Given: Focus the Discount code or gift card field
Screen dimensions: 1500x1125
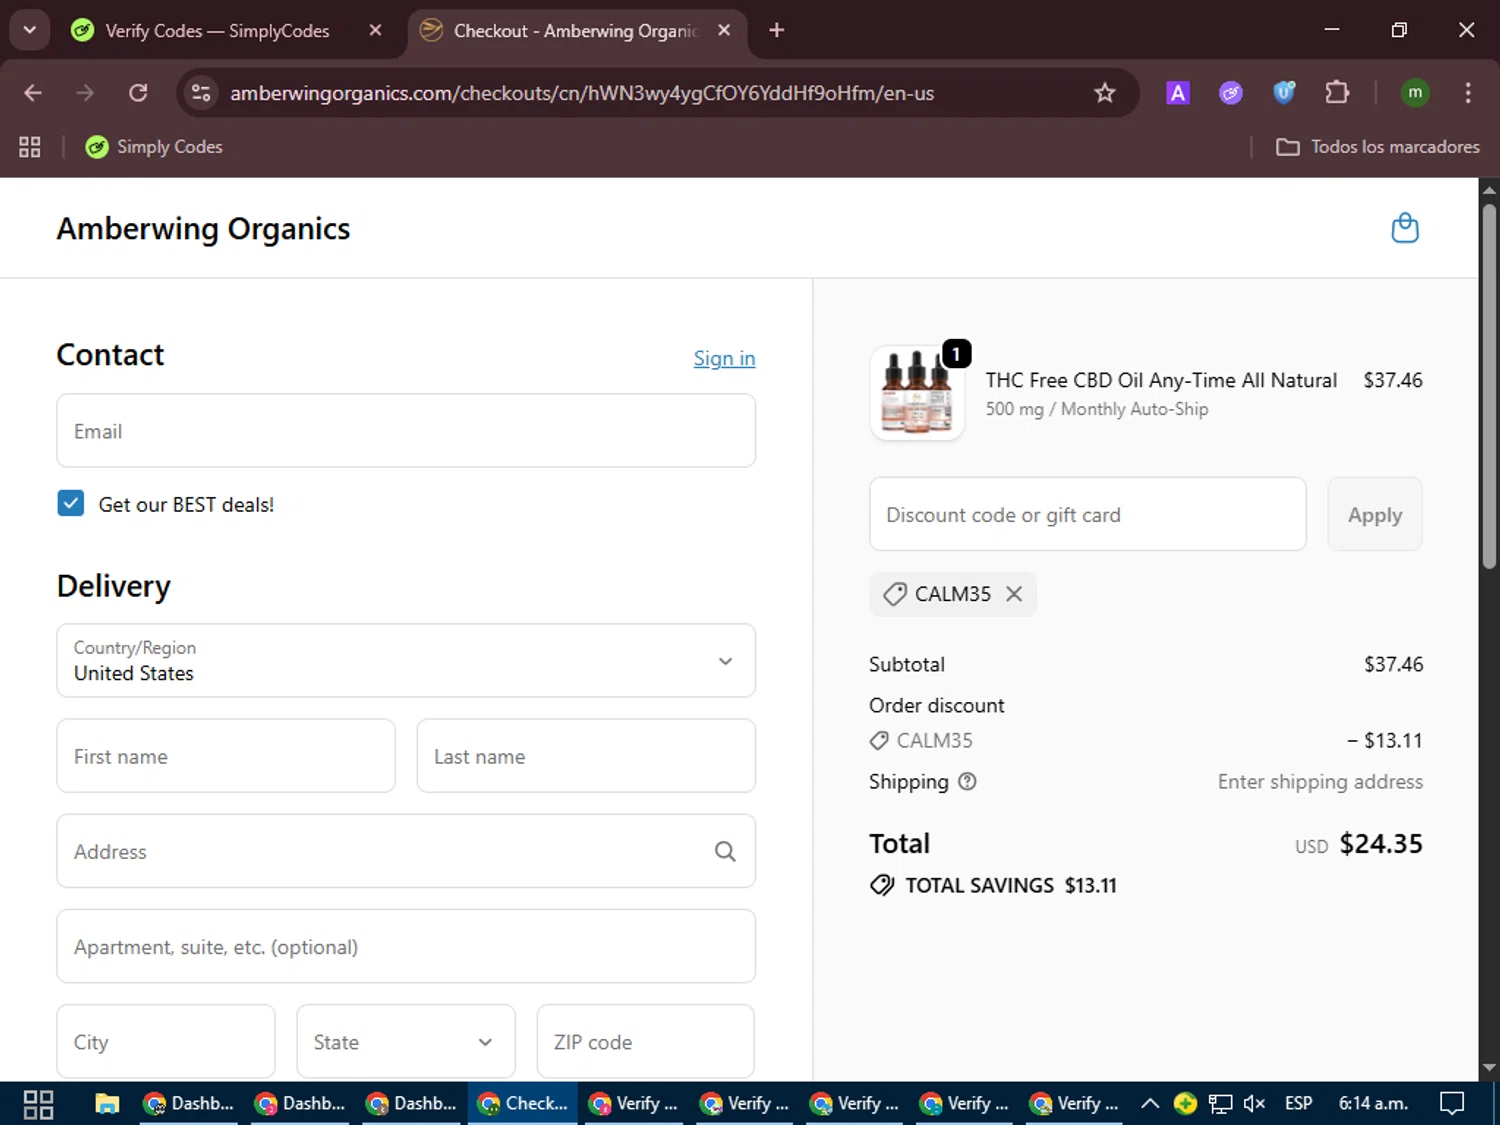Looking at the screenshot, I should point(1088,514).
